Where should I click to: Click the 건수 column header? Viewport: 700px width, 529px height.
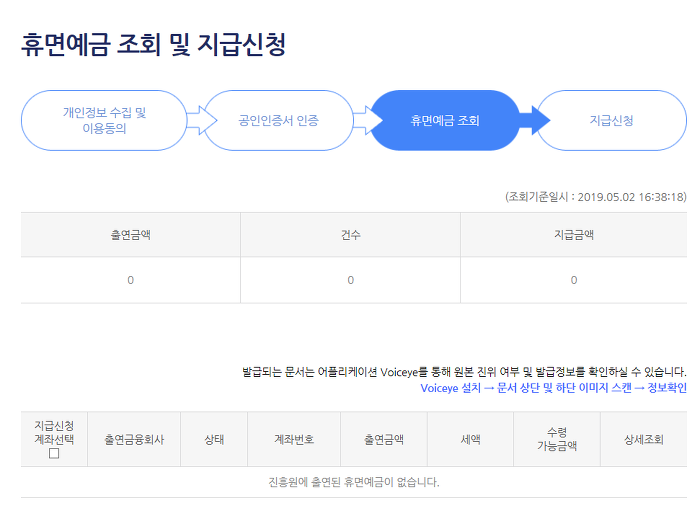[x=351, y=235]
